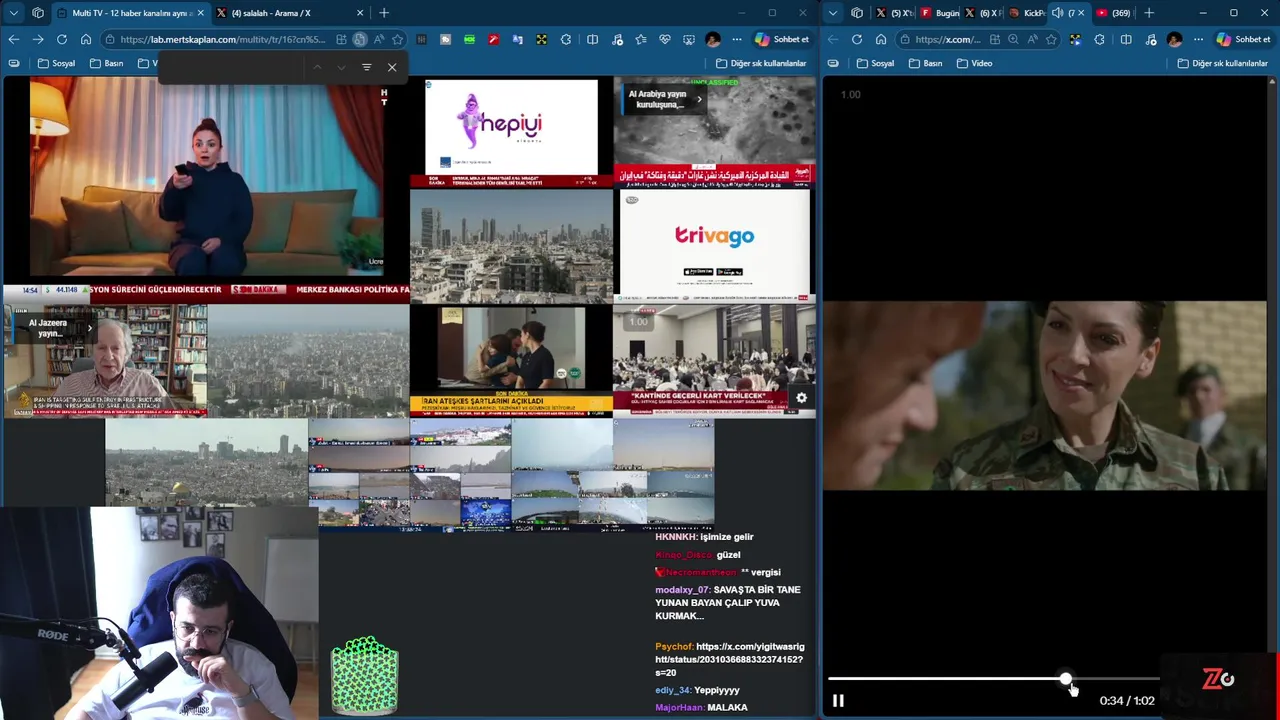Viewport: 1280px width, 720px height.
Task: Open Video bookmarks folder in the right browser
Action: click(974, 63)
